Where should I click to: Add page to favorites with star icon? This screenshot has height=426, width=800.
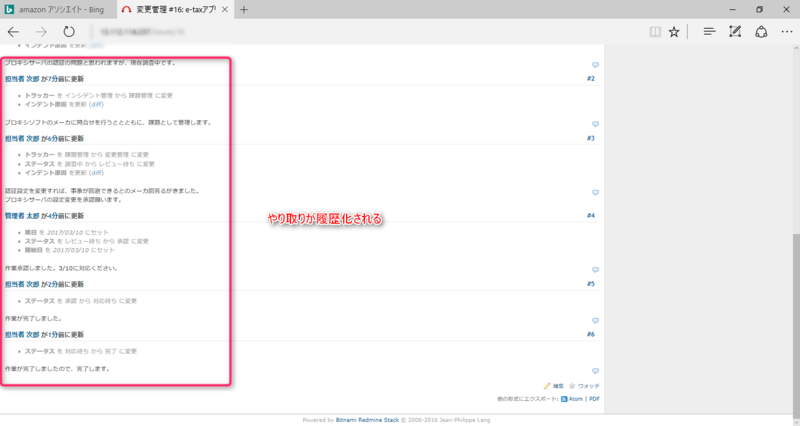pos(674,32)
